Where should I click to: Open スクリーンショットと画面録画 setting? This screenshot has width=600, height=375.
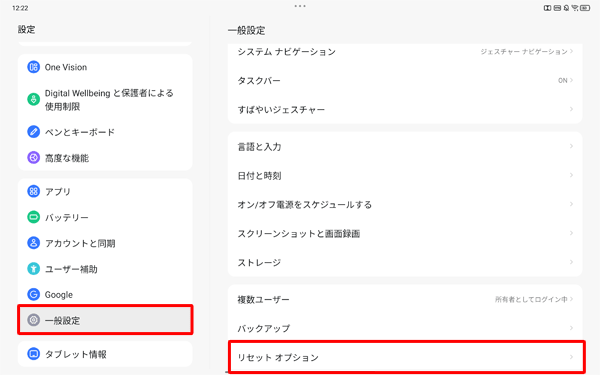click(x=405, y=233)
